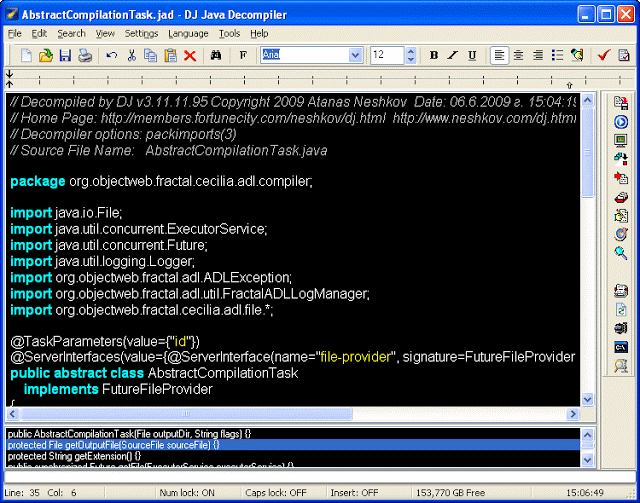Click the magnifying glass sidebar icon
The height and width of the screenshot is (503, 640).
pos(621,253)
